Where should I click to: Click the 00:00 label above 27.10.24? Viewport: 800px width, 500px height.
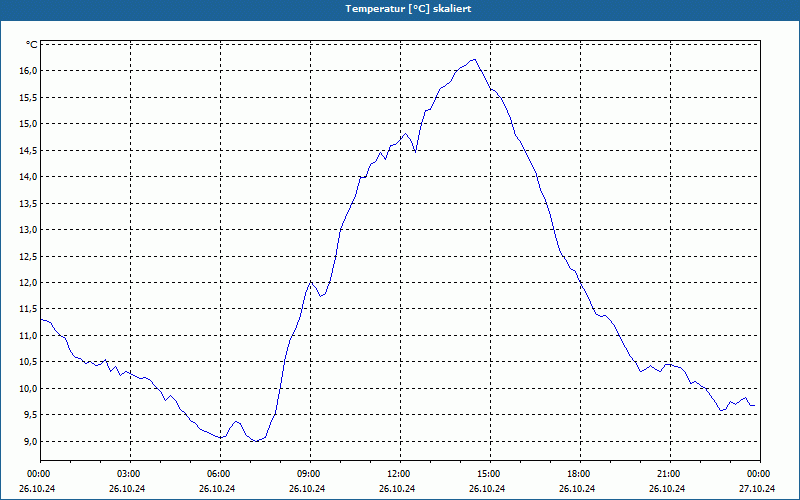[760, 474]
